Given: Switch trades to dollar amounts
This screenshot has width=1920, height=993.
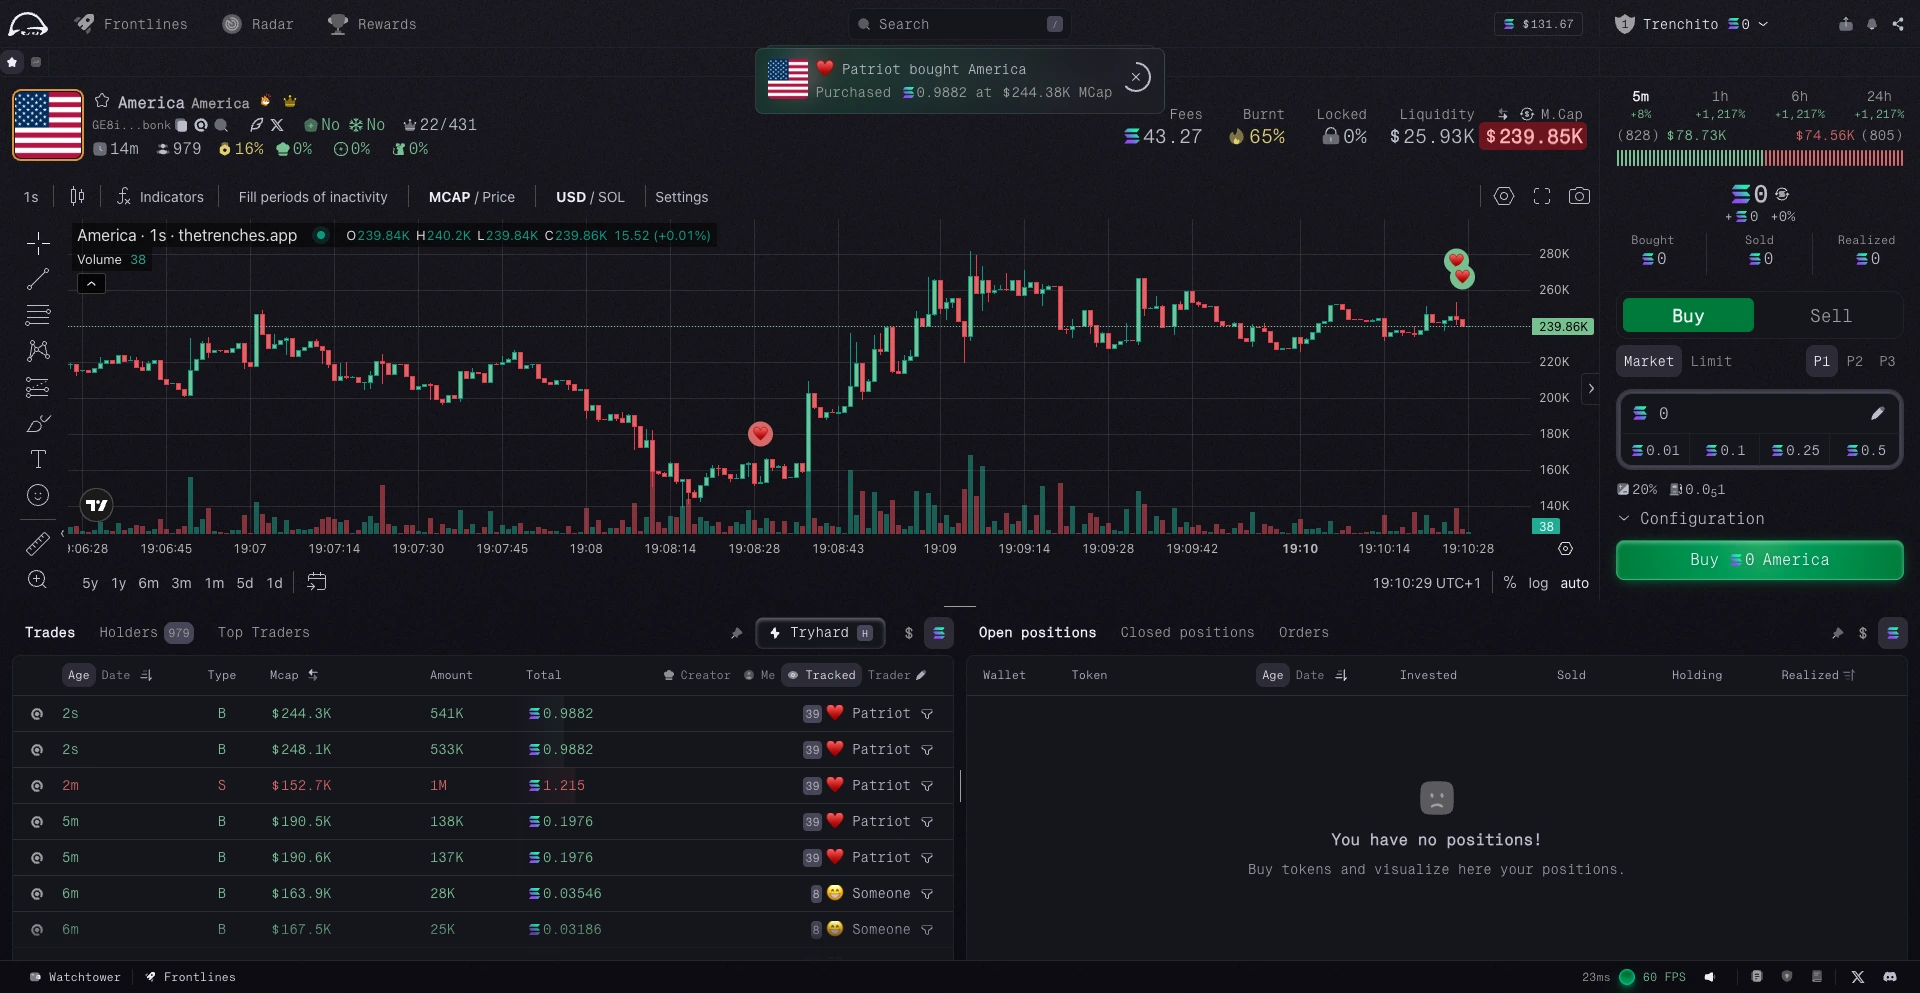Looking at the screenshot, I should [909, 633].
